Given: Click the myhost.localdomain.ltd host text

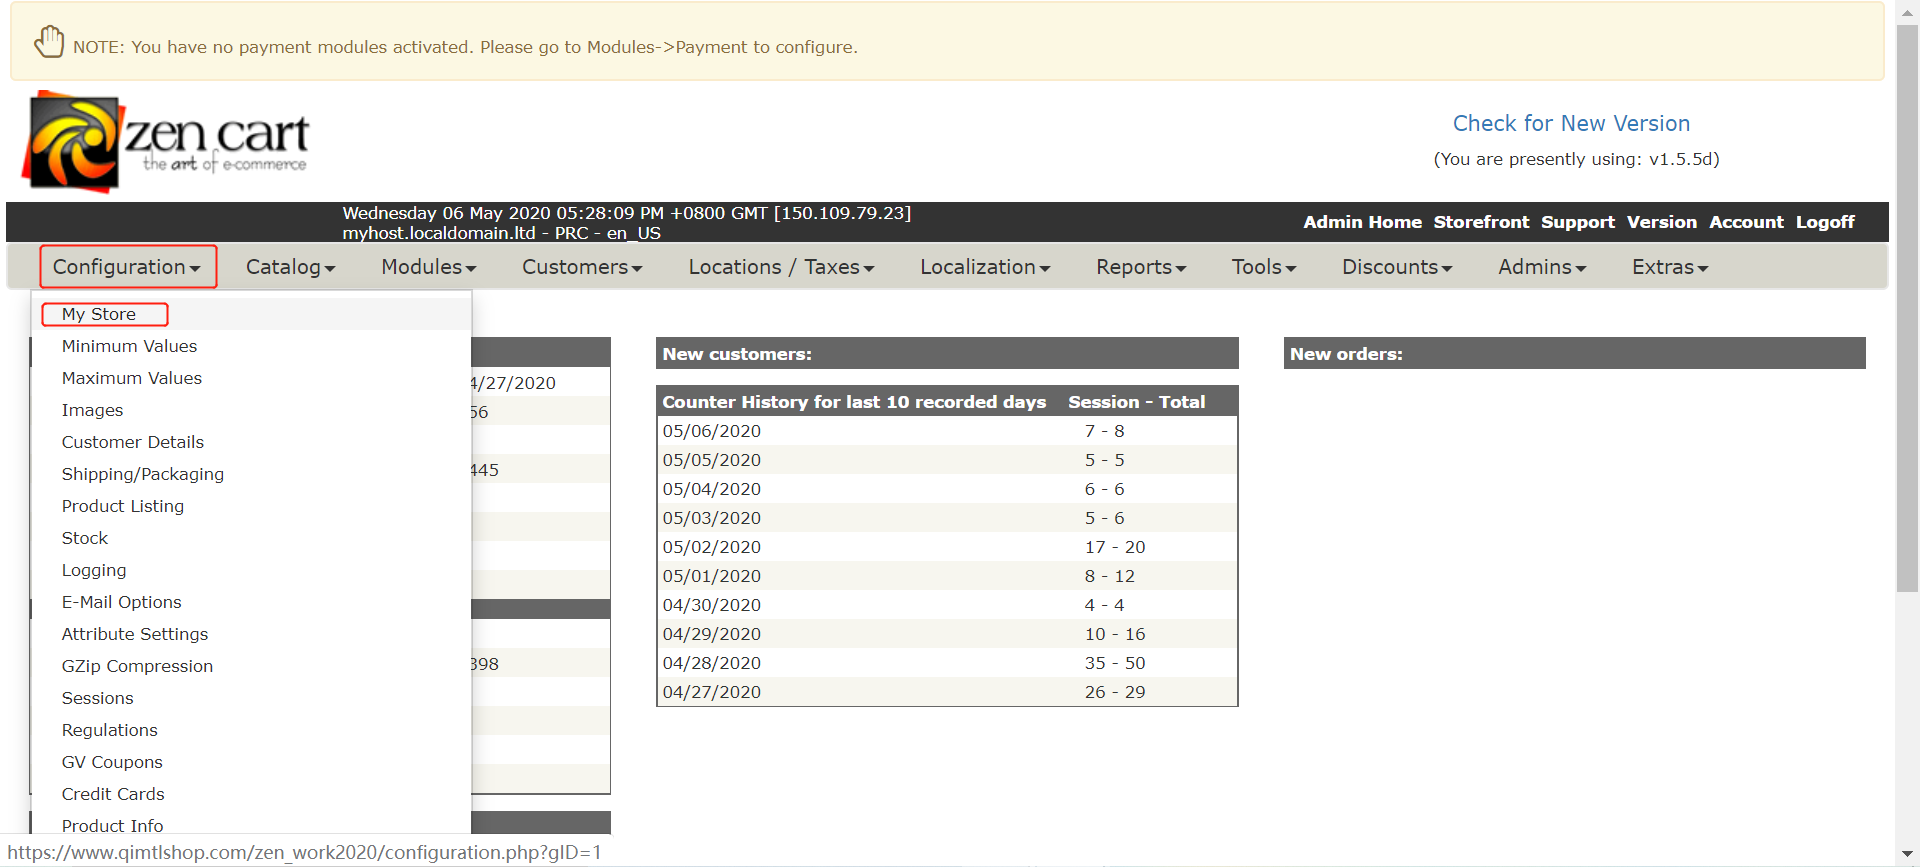Looking at the screenshot, I should point(502,233).
